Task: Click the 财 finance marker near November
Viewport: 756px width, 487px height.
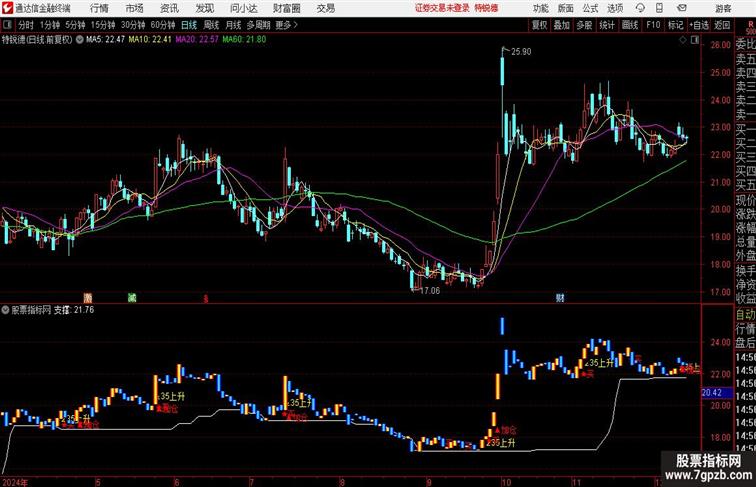Action: pyautogui.click(x=560, y=298)
